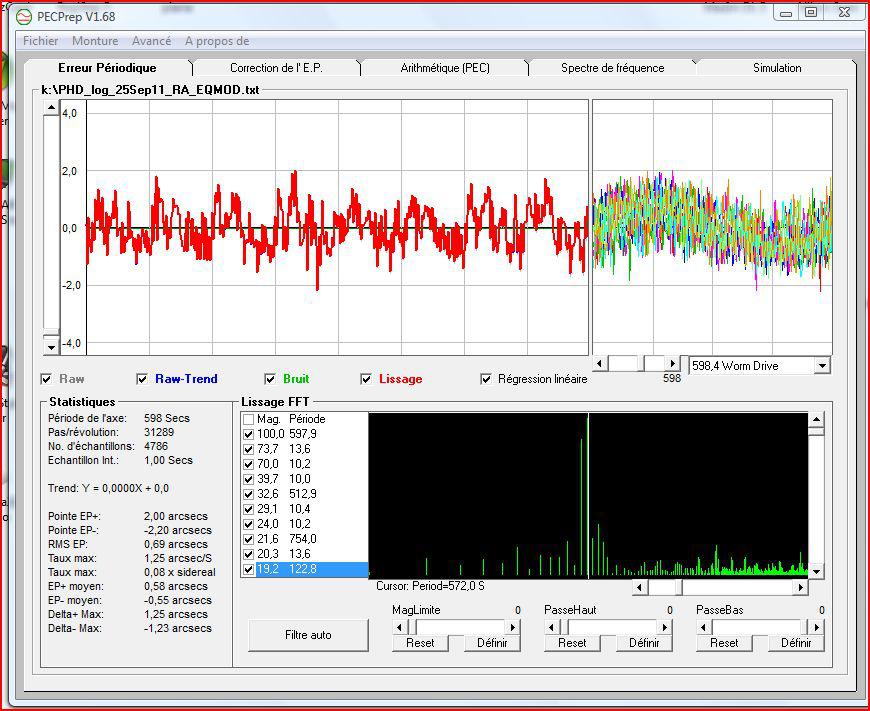
Task: Uncheck the Régression linéaire option
Action: (x=486, y=379)
